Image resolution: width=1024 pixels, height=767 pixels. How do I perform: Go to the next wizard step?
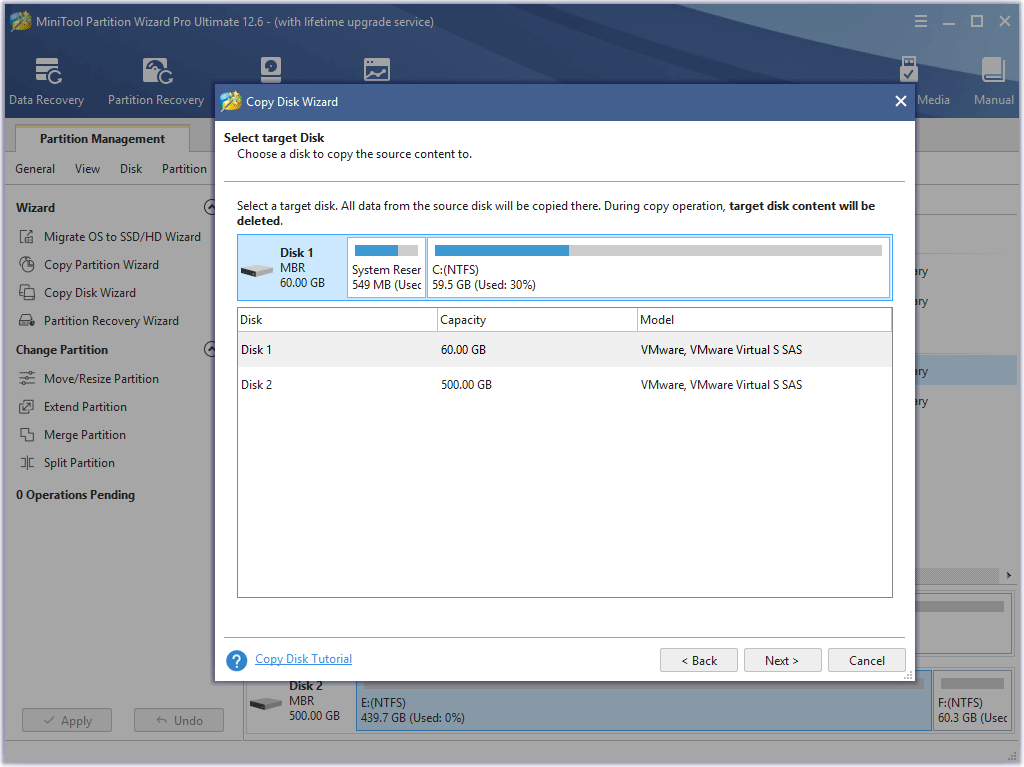782,661
